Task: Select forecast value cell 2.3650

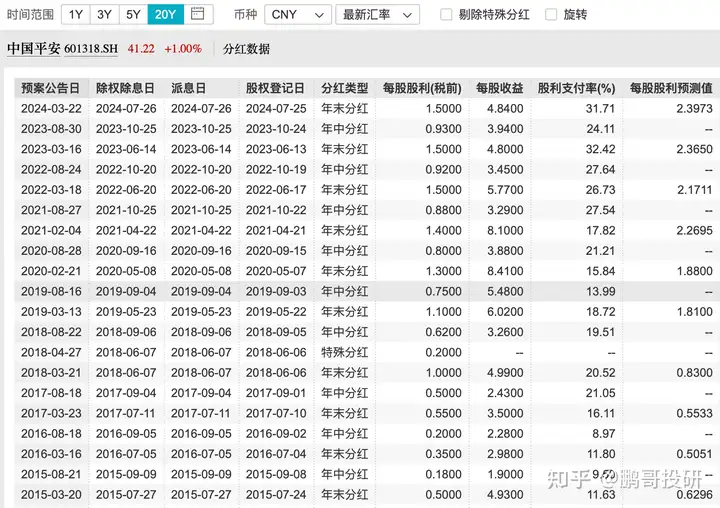Action: [x=694, y=149]
